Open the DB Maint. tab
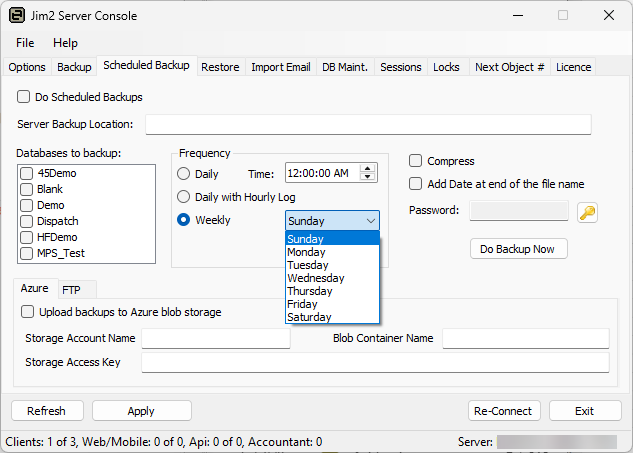This screenshot has width=633, height=453. click(x=345, y=67)
